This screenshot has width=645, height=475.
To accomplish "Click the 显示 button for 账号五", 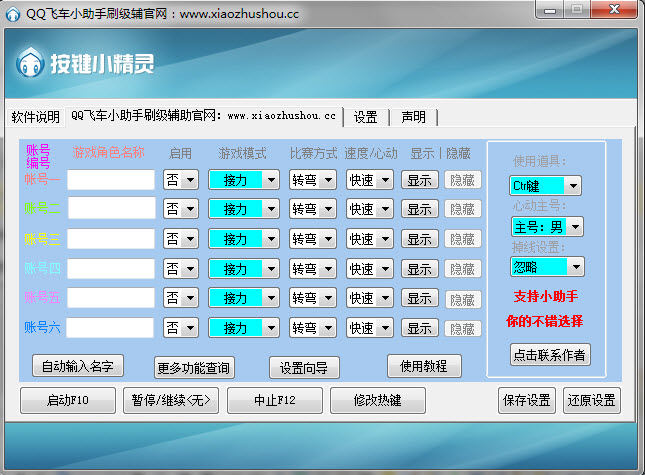I will [420, 298].
